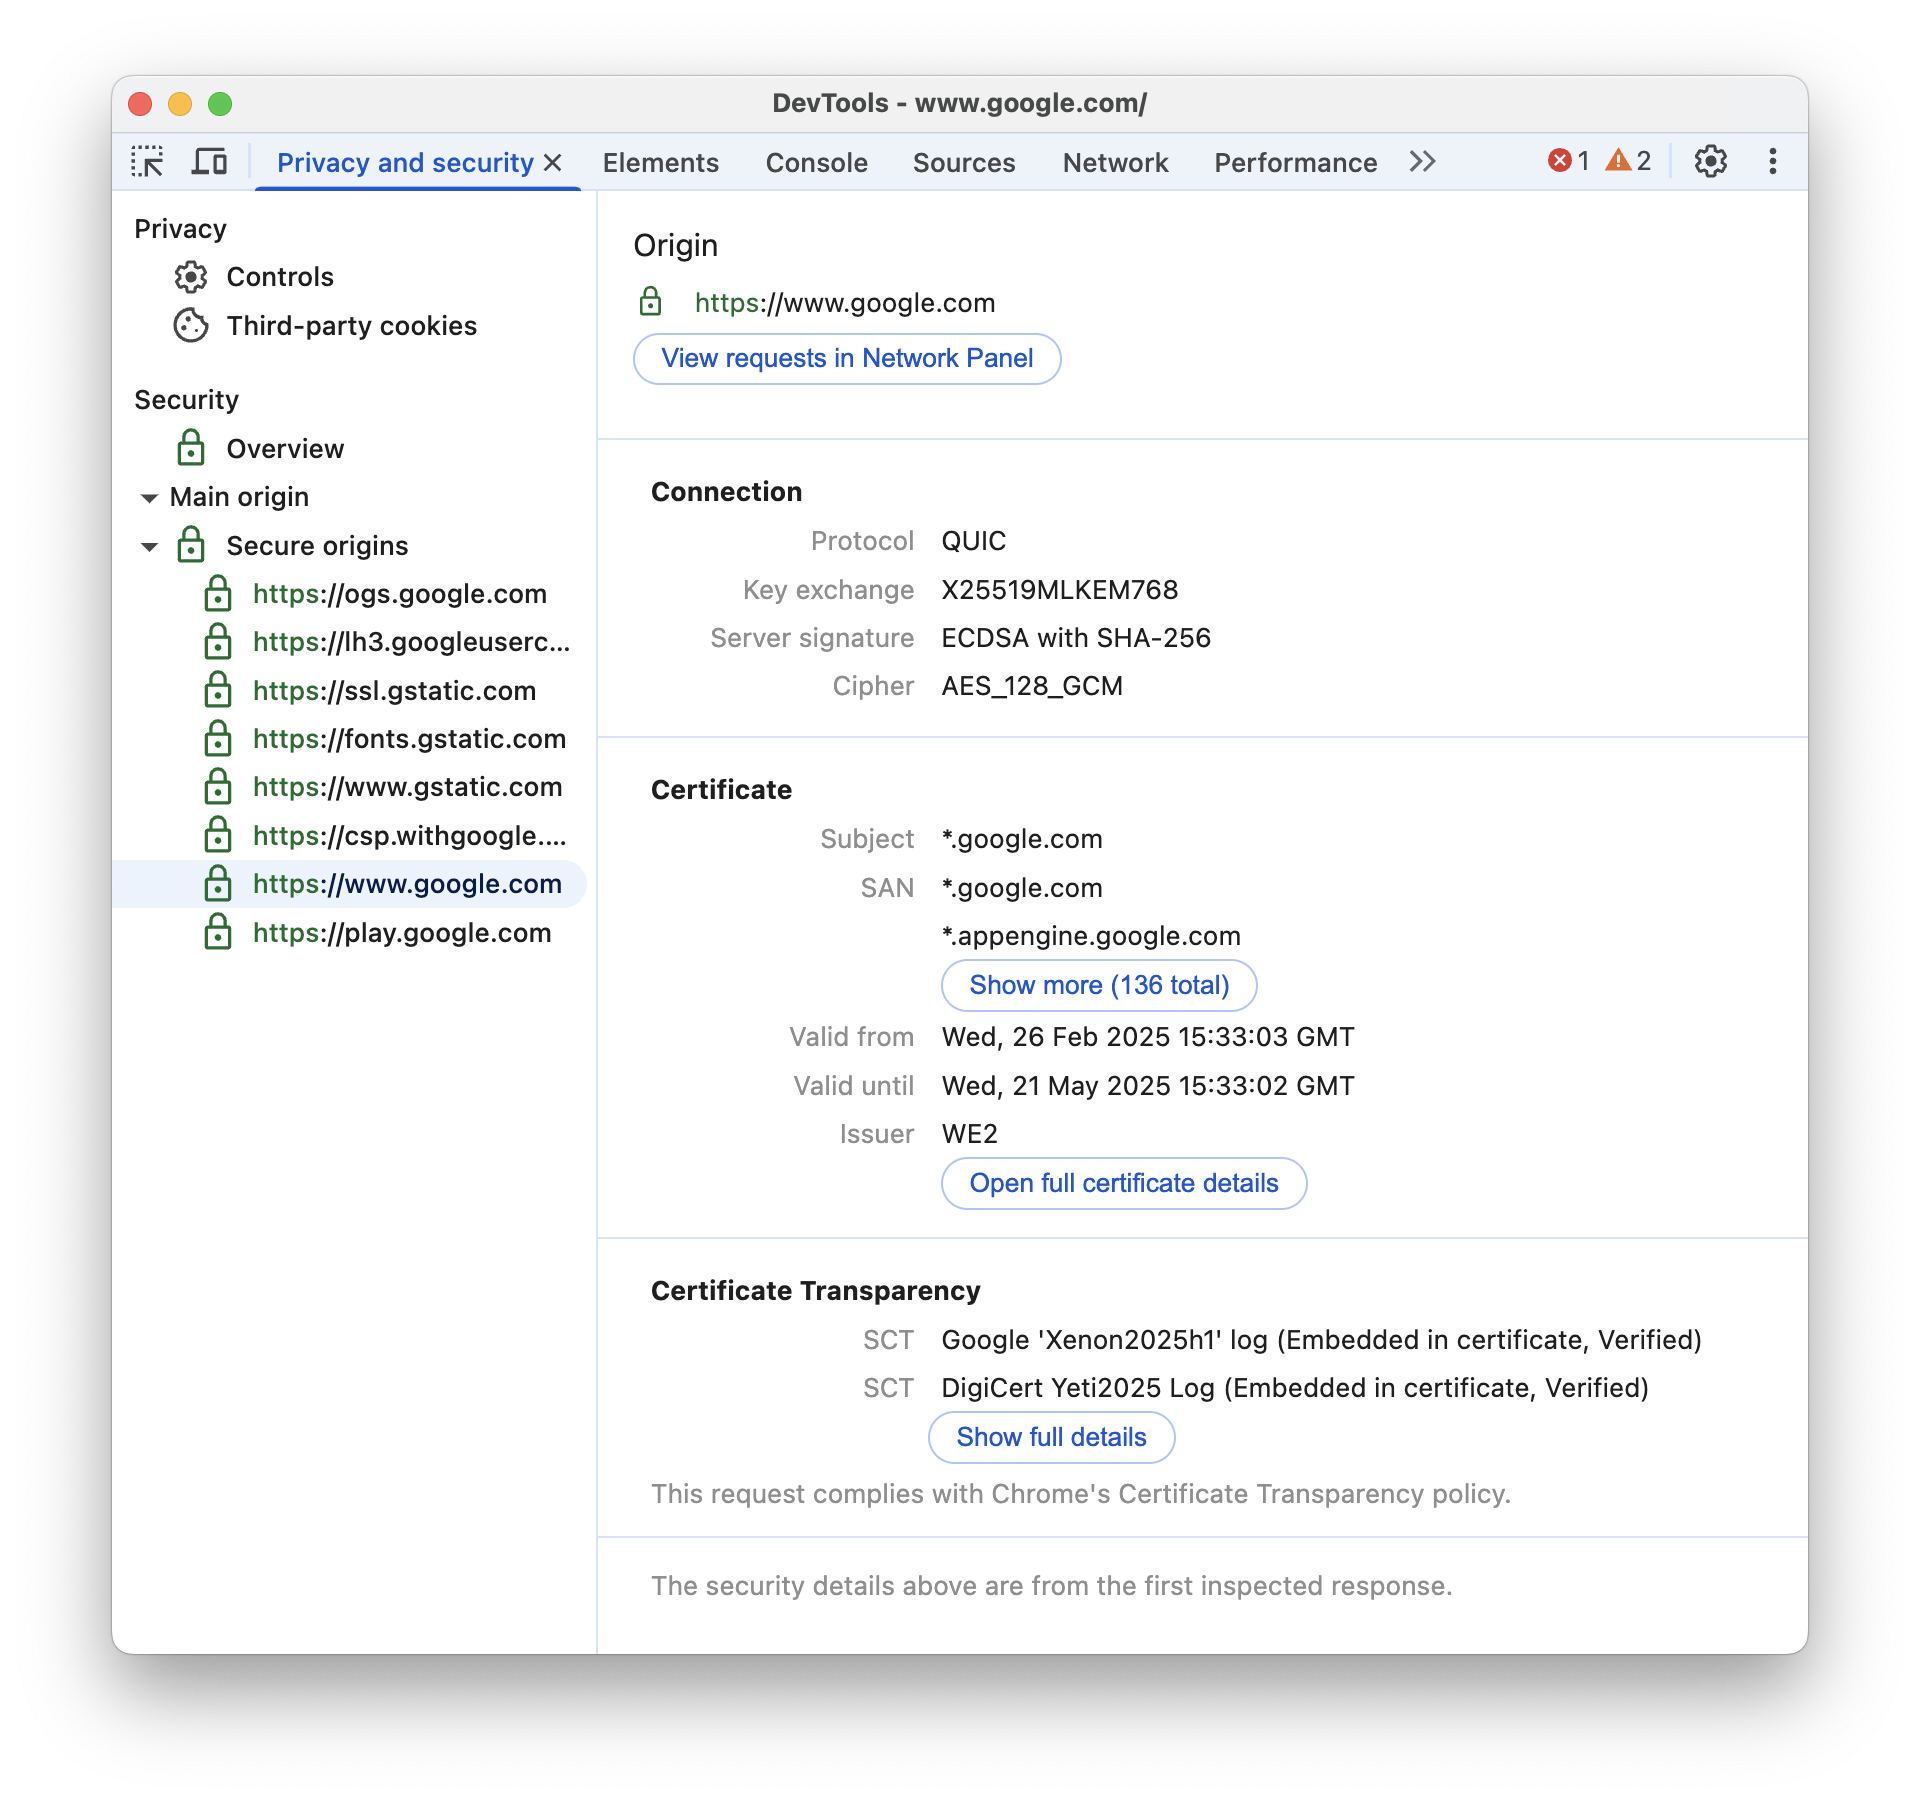This screenshot has width=1920, height=1802.
Task: Select the Privacy and security tab
Action: tap(413, 163)
